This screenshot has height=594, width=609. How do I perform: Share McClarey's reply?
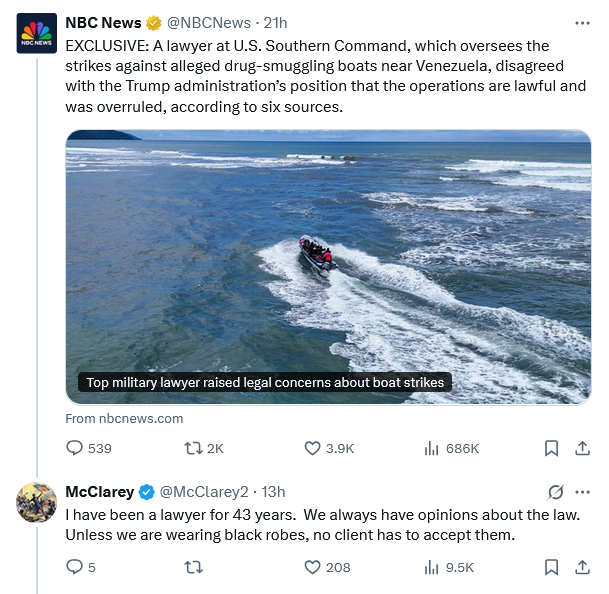(x=582, y=567)
